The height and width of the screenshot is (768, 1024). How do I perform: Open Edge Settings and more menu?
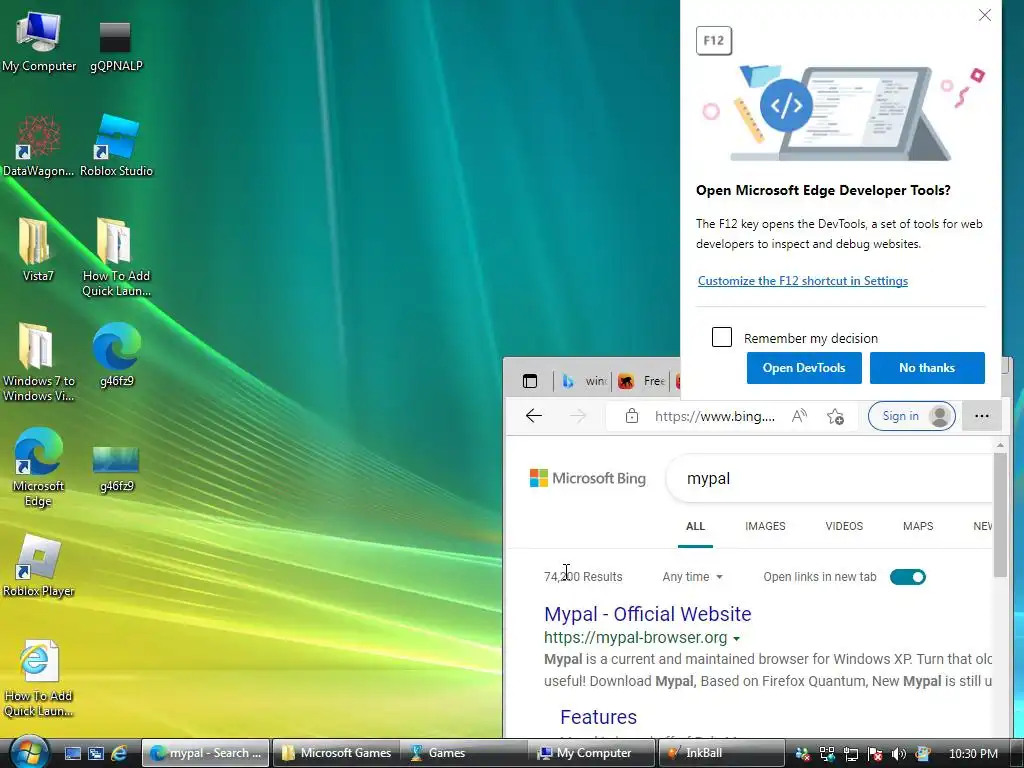tap(982, 416)
